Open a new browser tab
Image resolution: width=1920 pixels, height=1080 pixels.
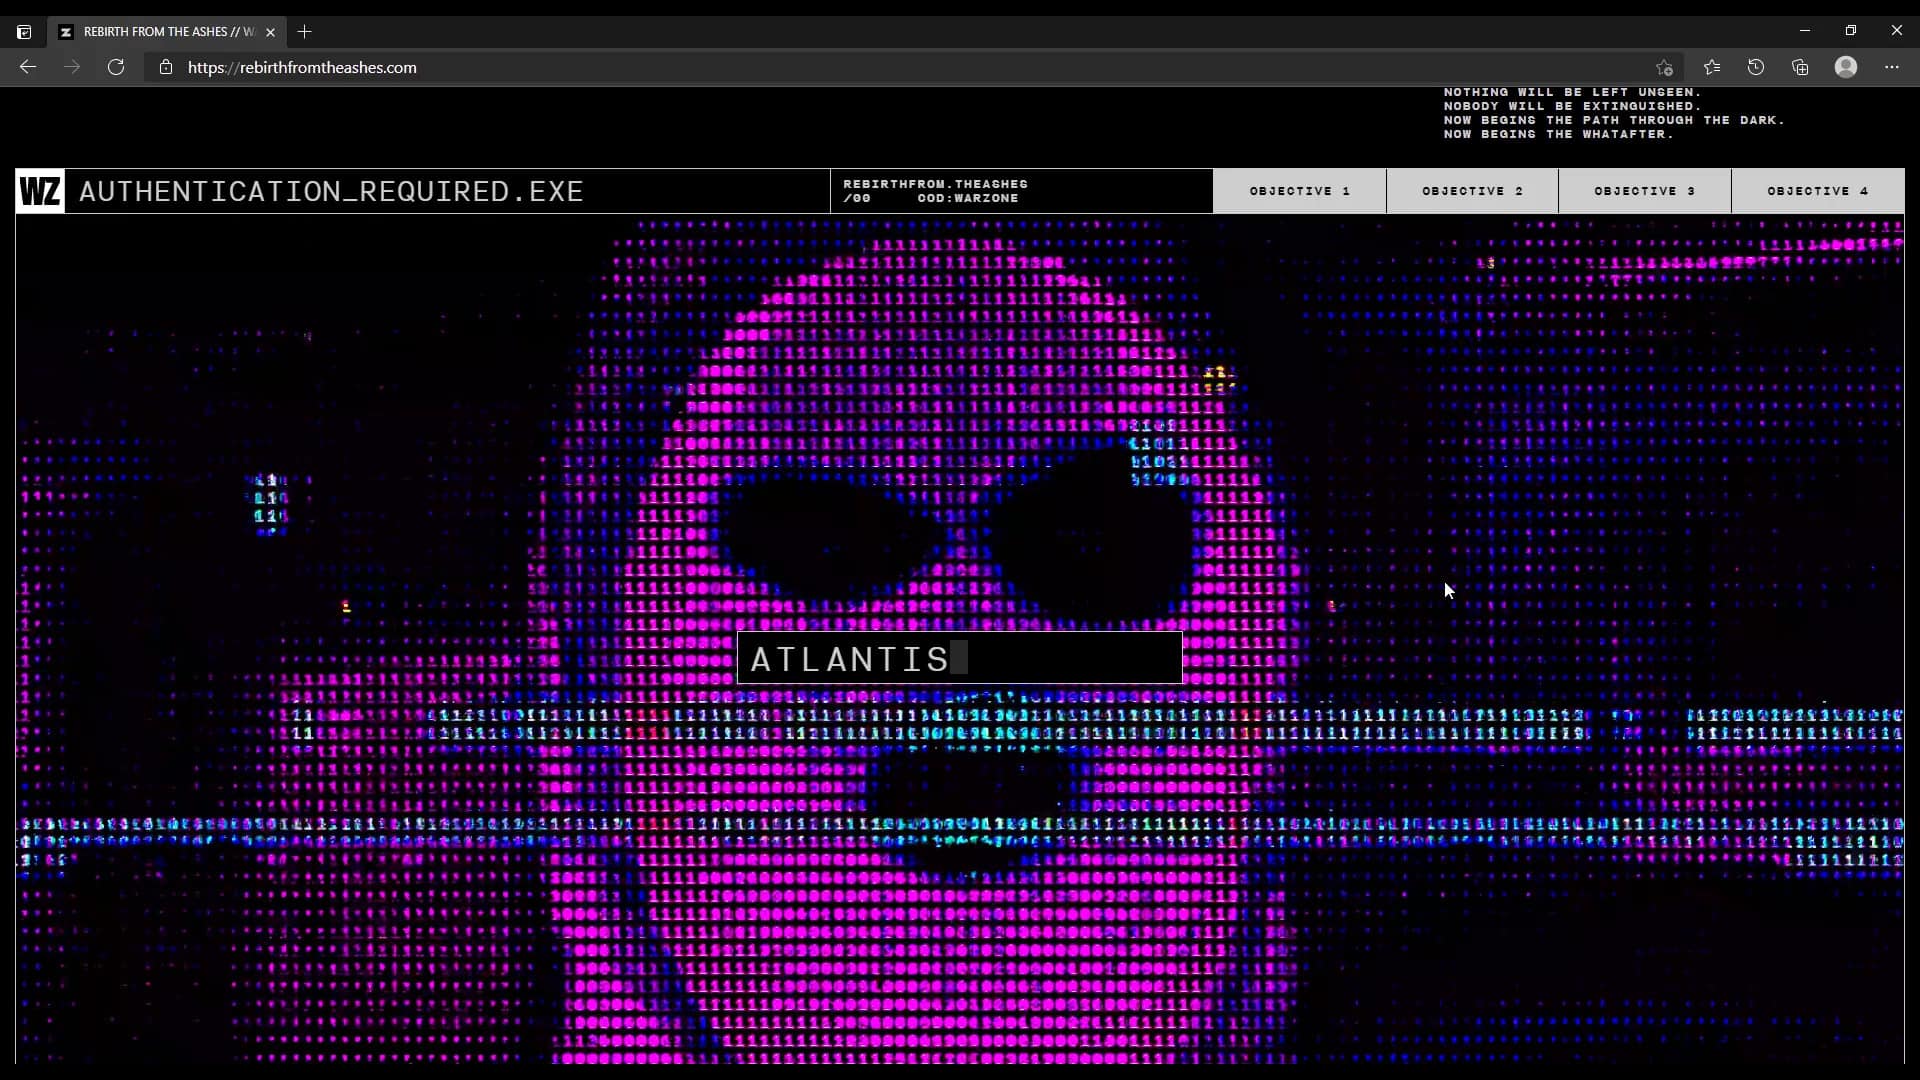305,32
